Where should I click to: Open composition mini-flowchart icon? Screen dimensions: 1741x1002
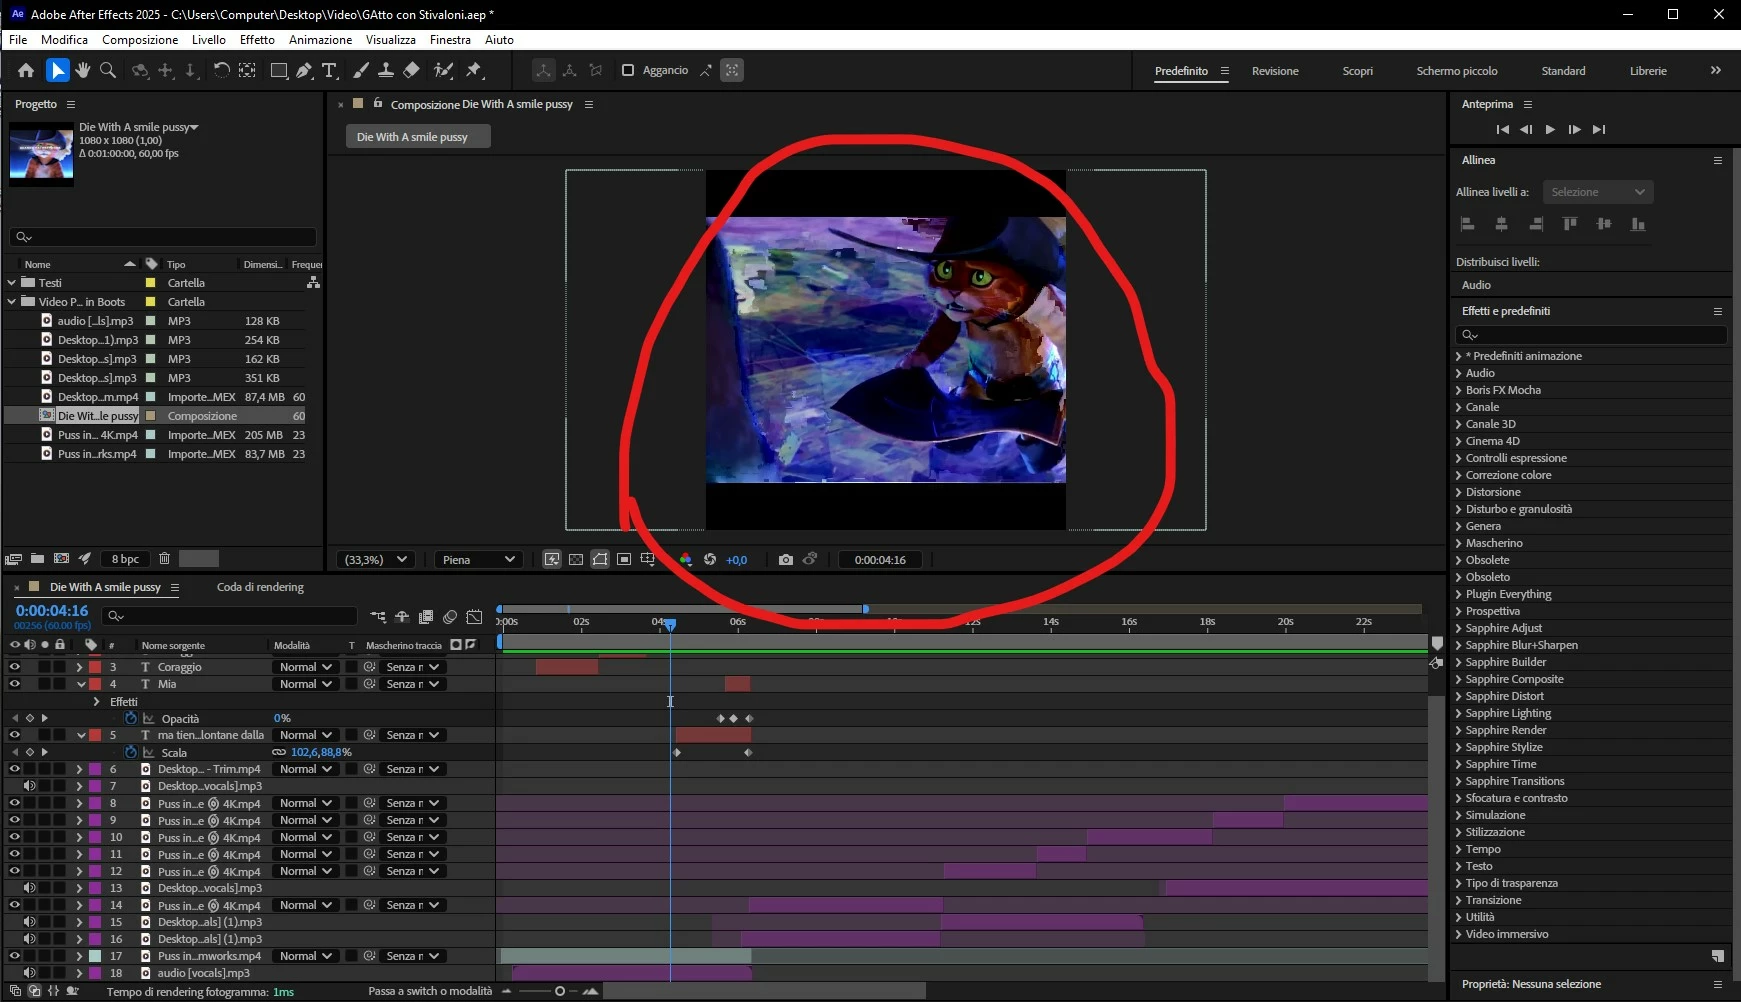tap(378, 617)
